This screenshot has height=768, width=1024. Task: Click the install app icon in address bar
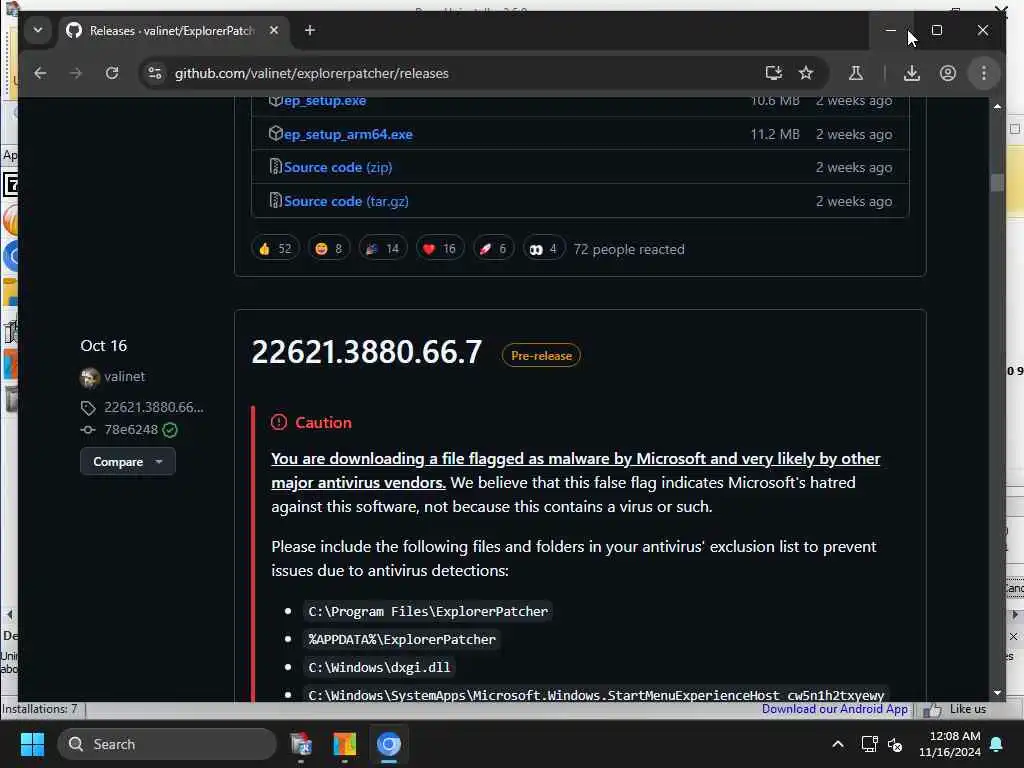point(773,73)
